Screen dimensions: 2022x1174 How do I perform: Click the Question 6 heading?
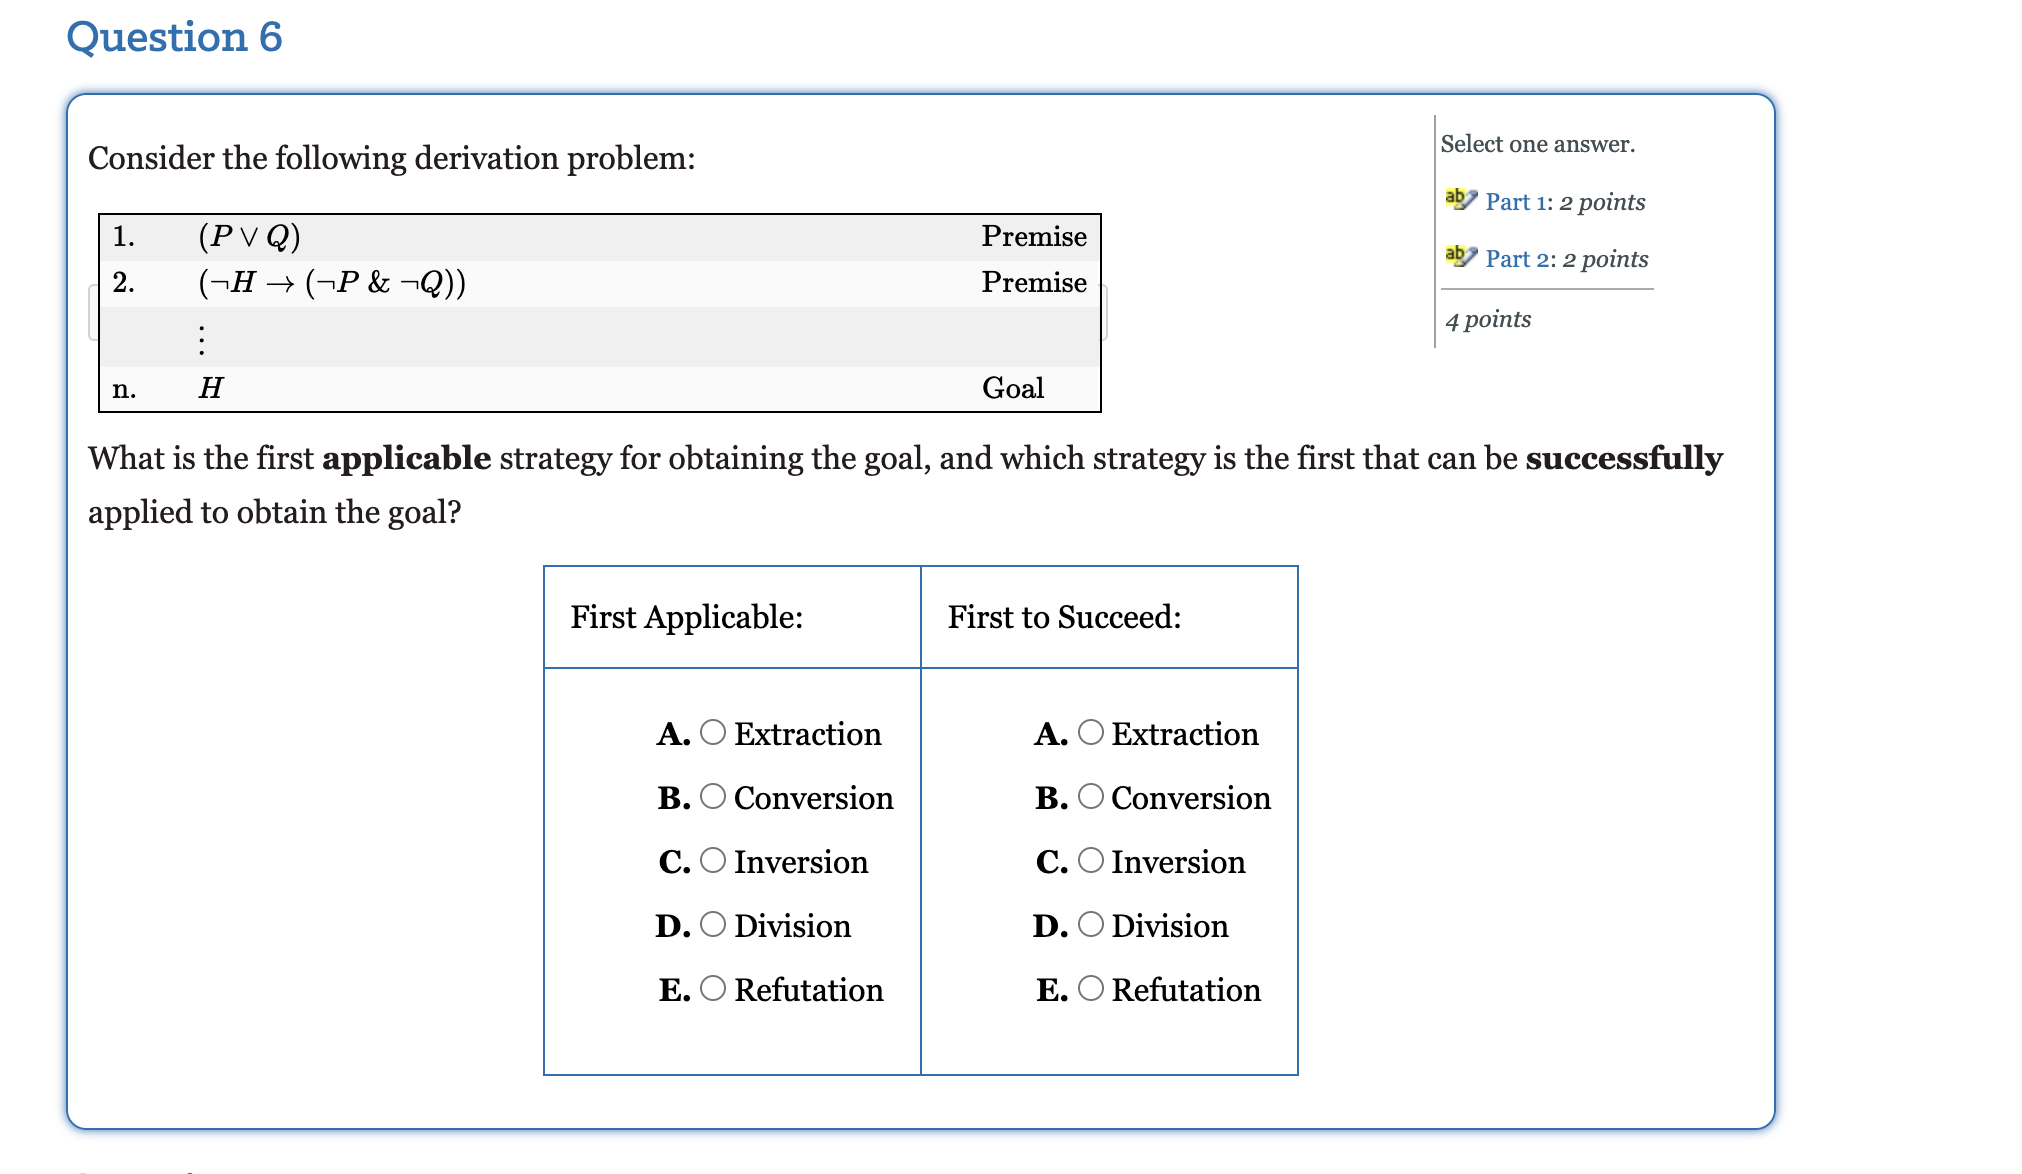click(x=172, y=36)
